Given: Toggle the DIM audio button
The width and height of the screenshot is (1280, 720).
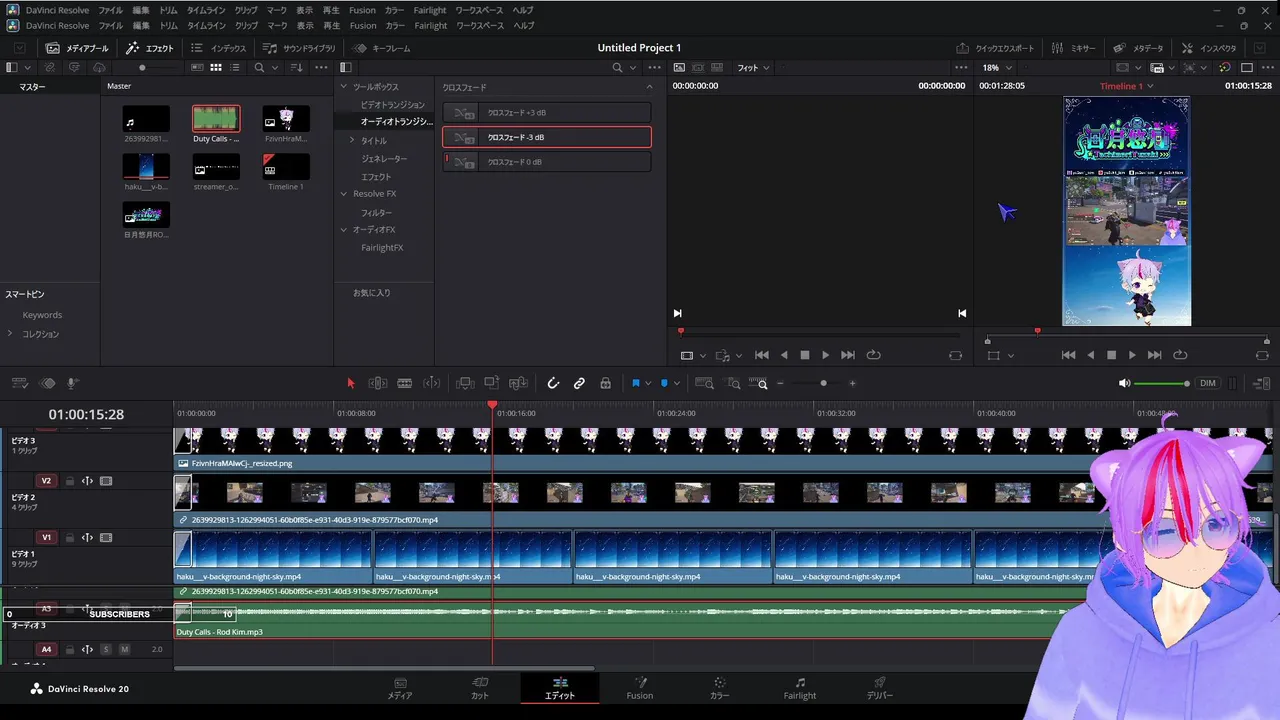Looking at the screenshot, I should coord(1208,383).
